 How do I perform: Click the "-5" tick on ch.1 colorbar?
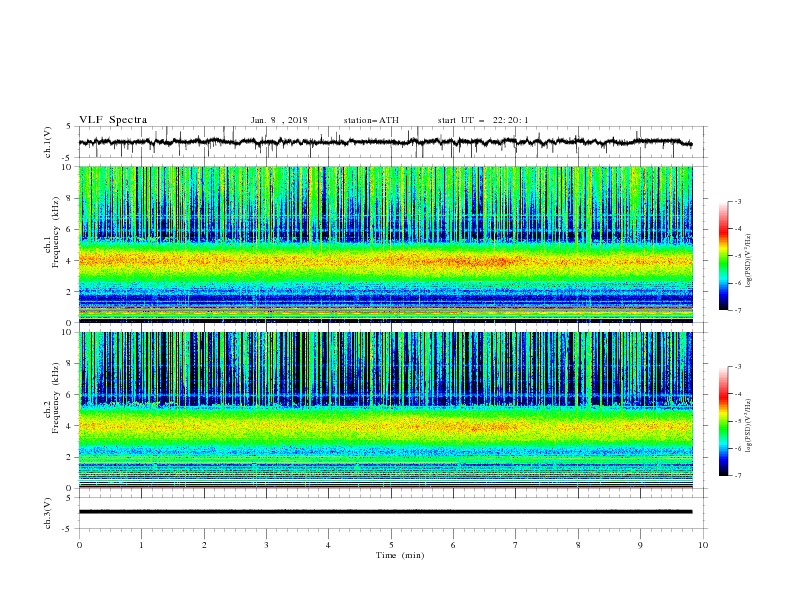click(738, 256)
